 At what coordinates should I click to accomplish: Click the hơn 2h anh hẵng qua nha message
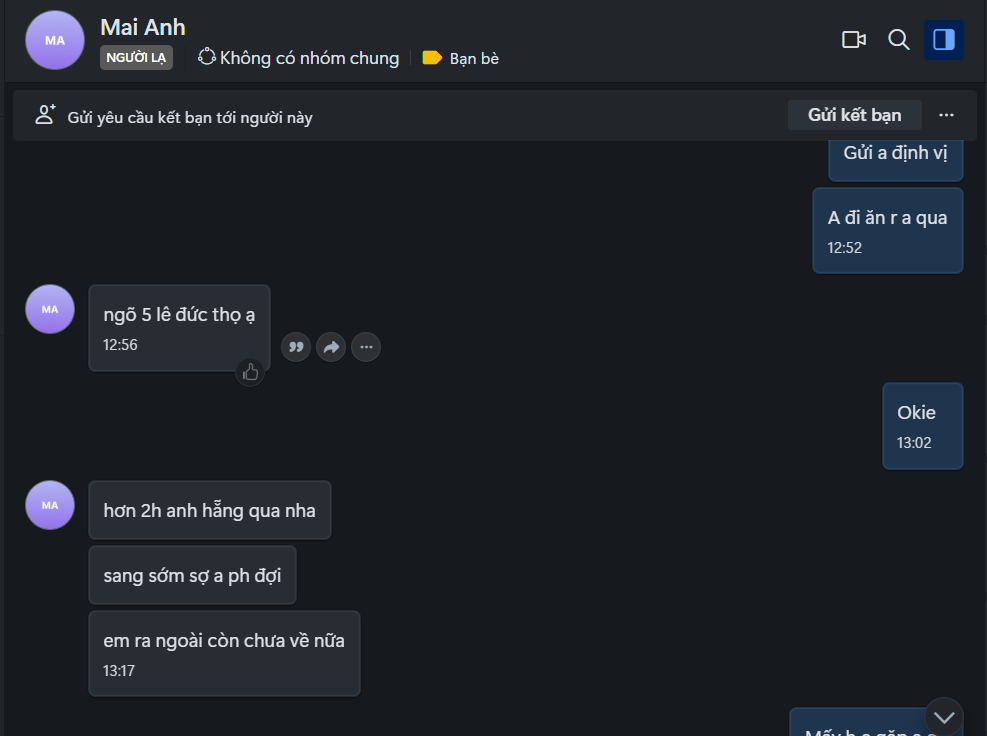(209, 510)
